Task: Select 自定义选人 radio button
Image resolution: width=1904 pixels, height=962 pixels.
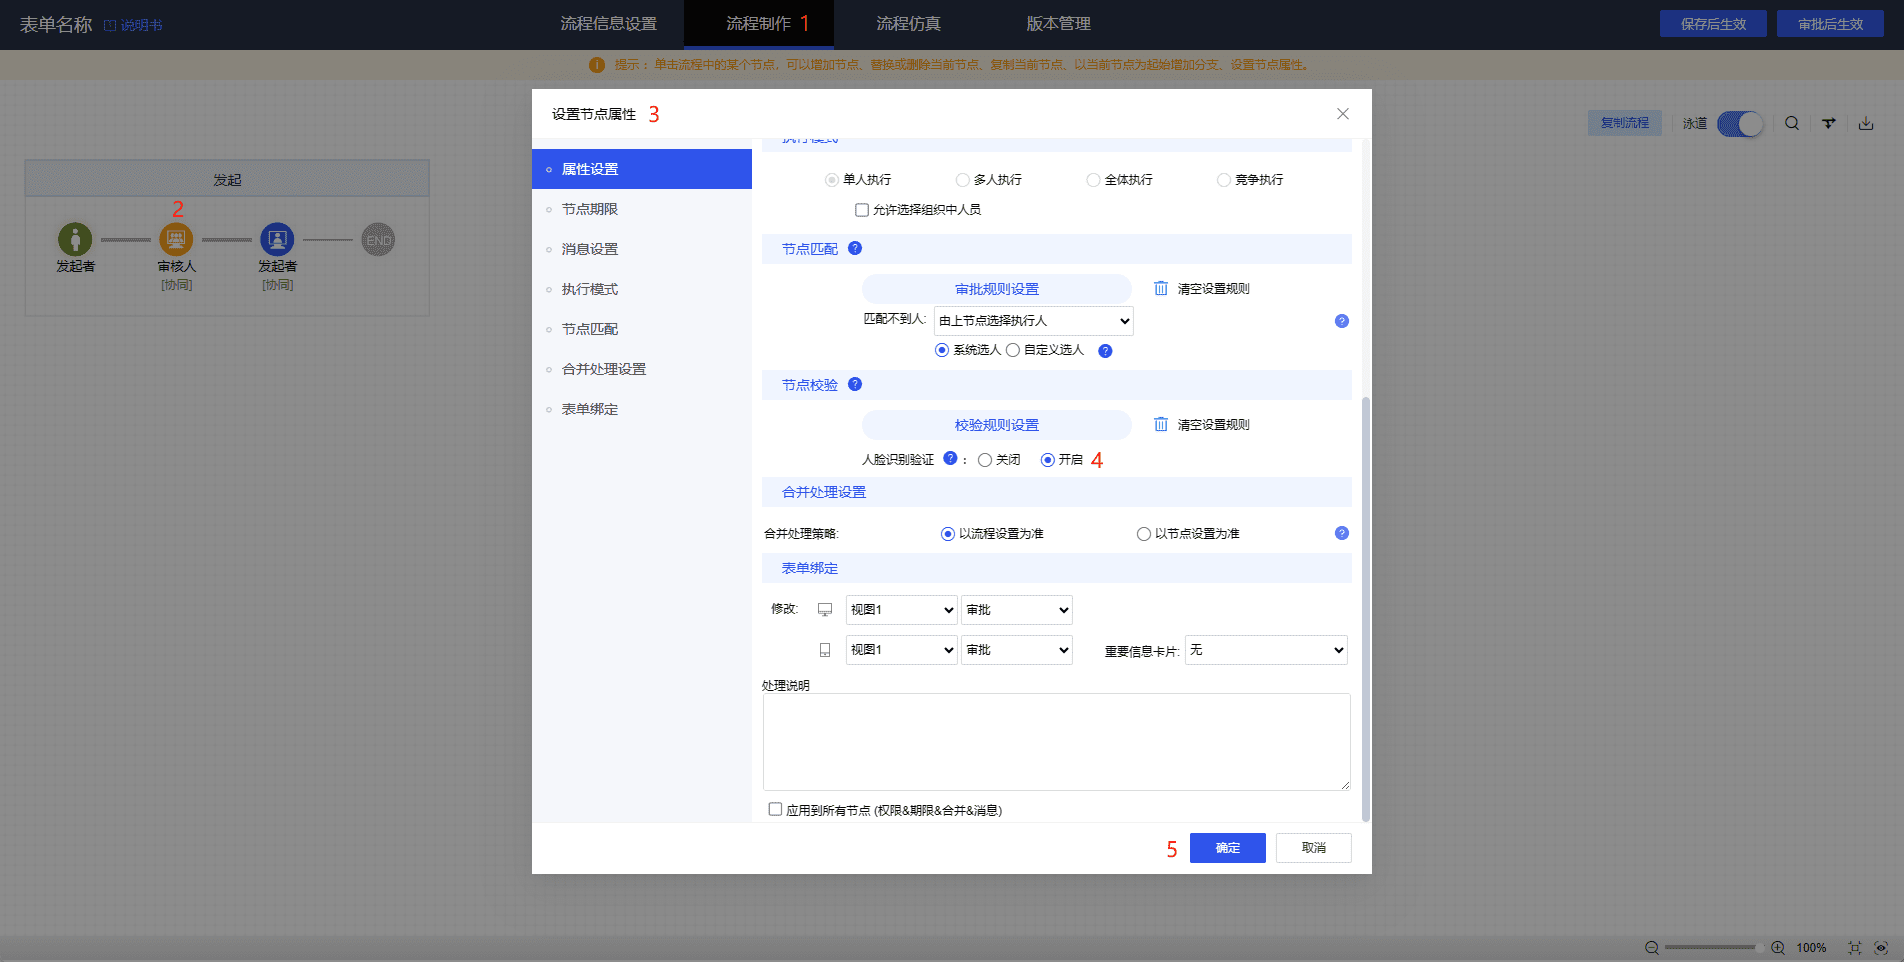Action: click(x=1013, y=350)
